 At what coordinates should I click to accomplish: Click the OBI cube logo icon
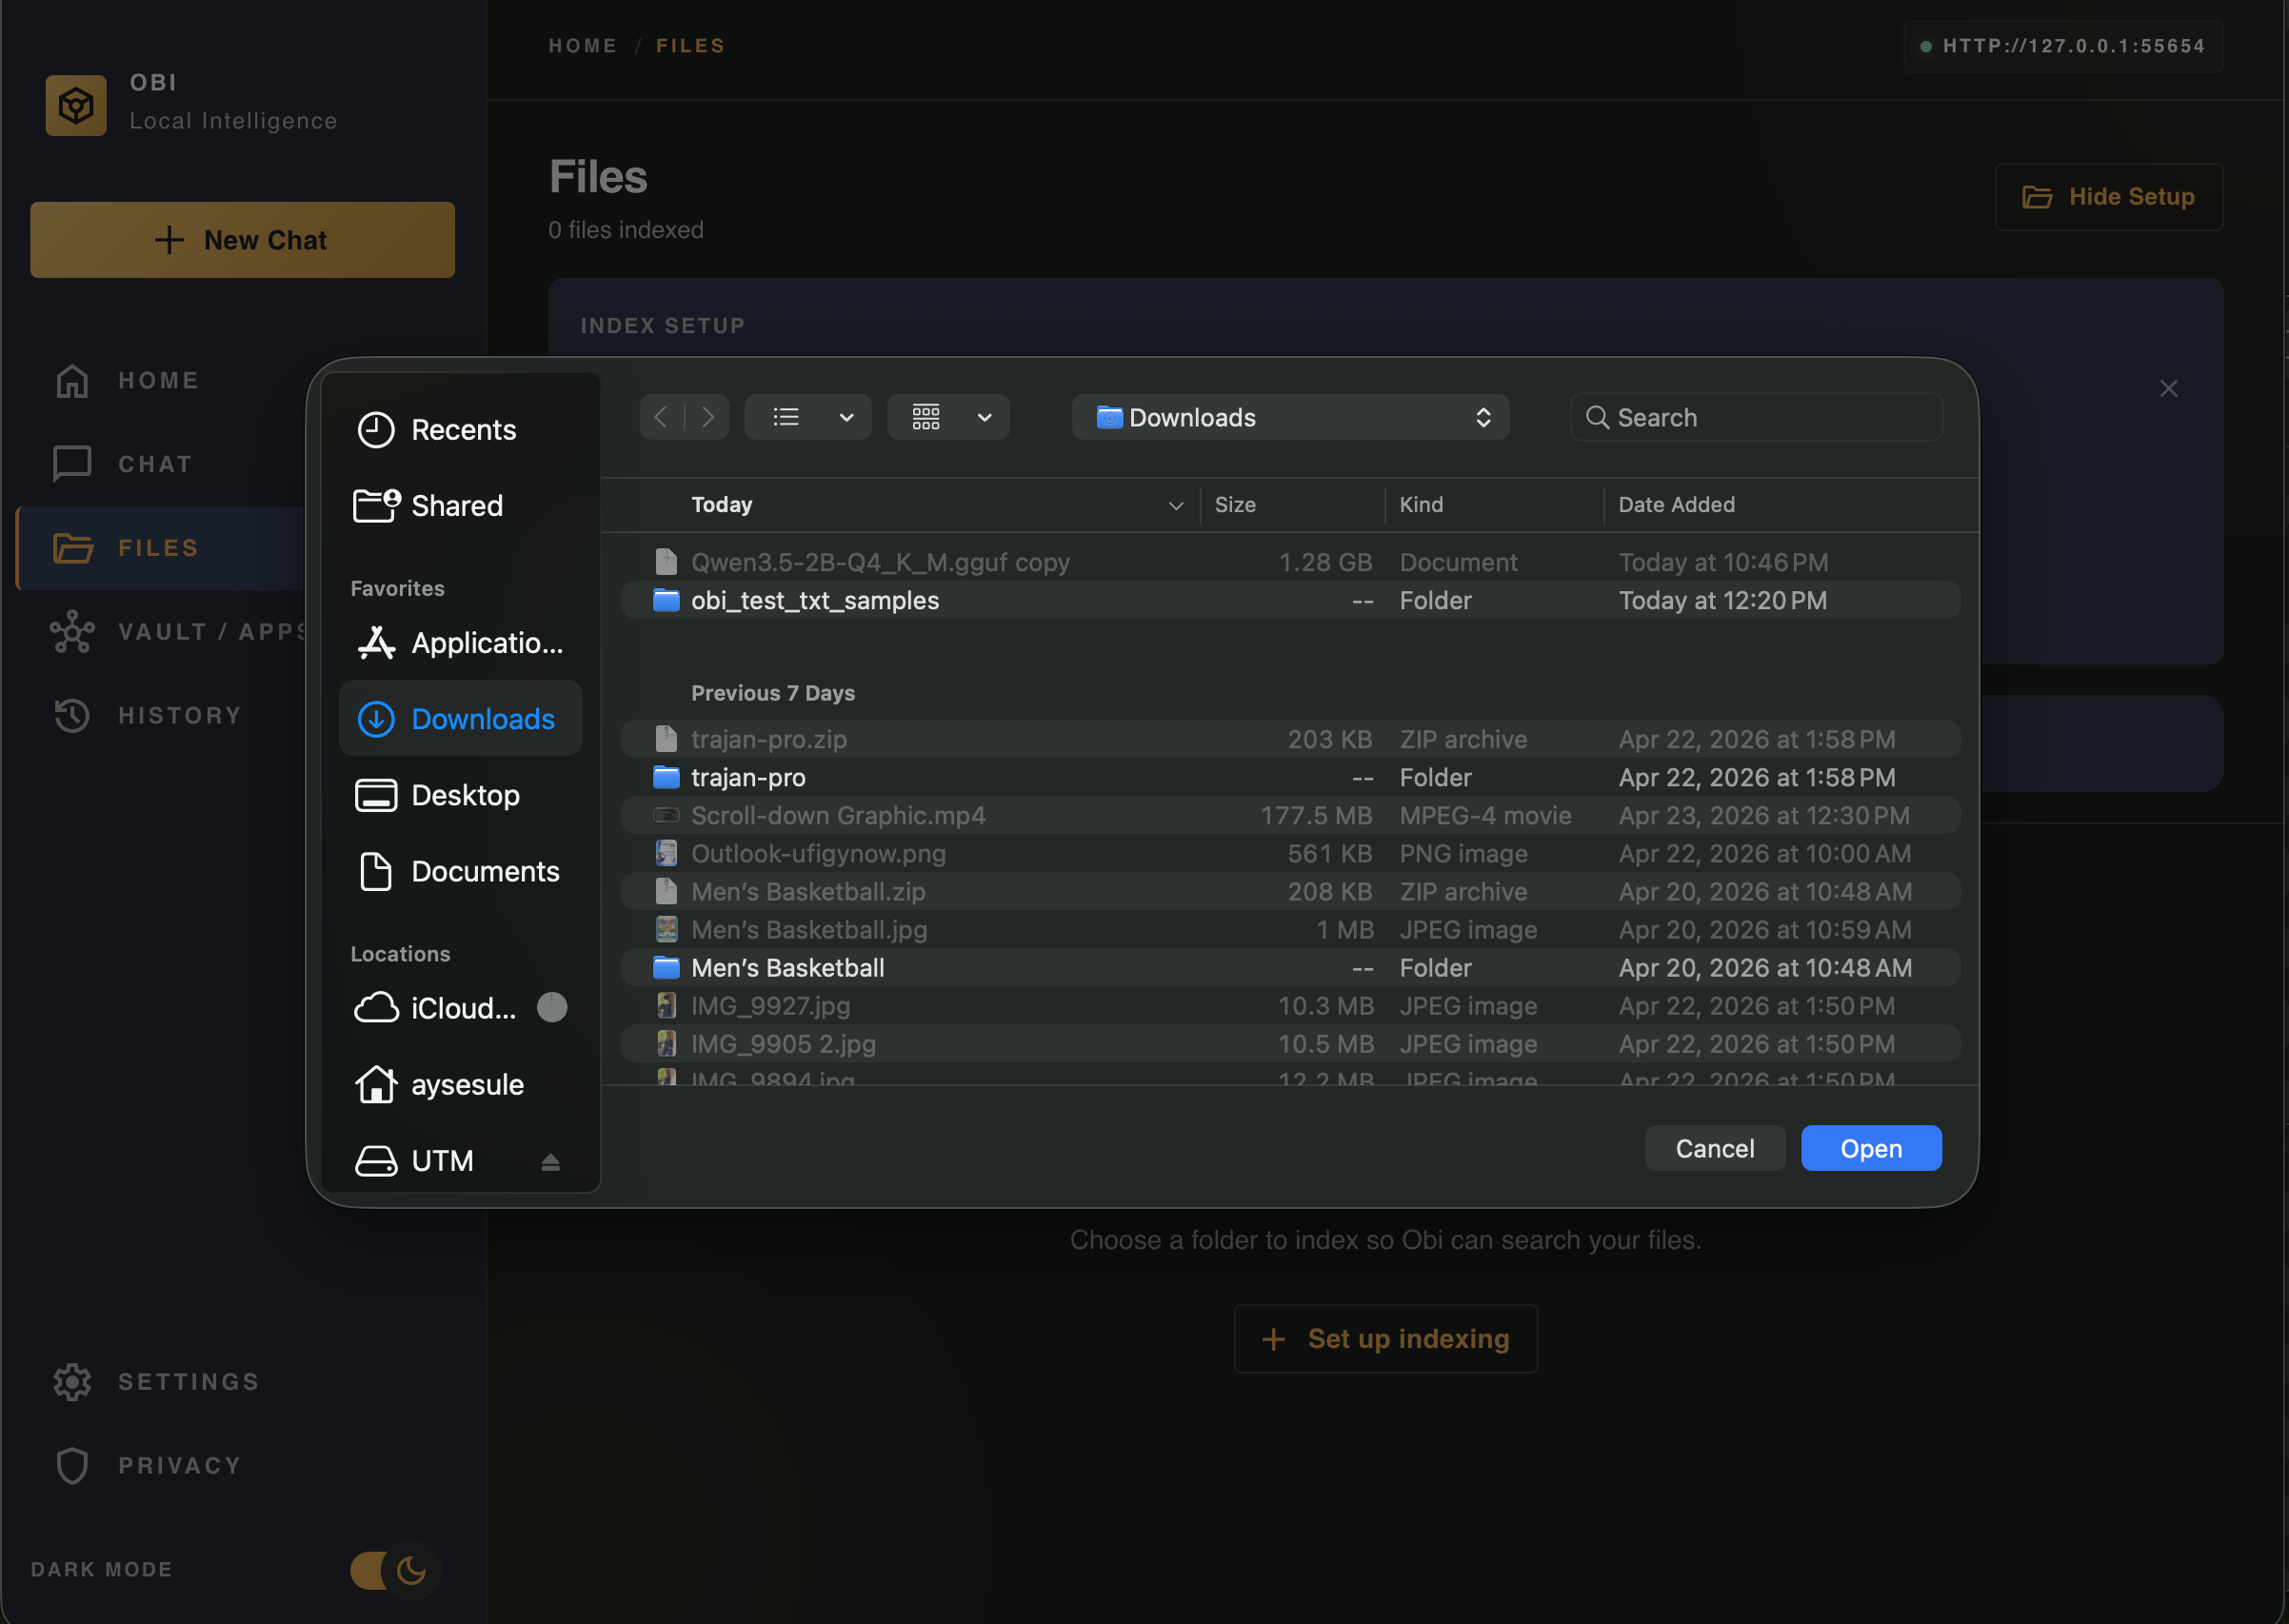pos(76,105)
